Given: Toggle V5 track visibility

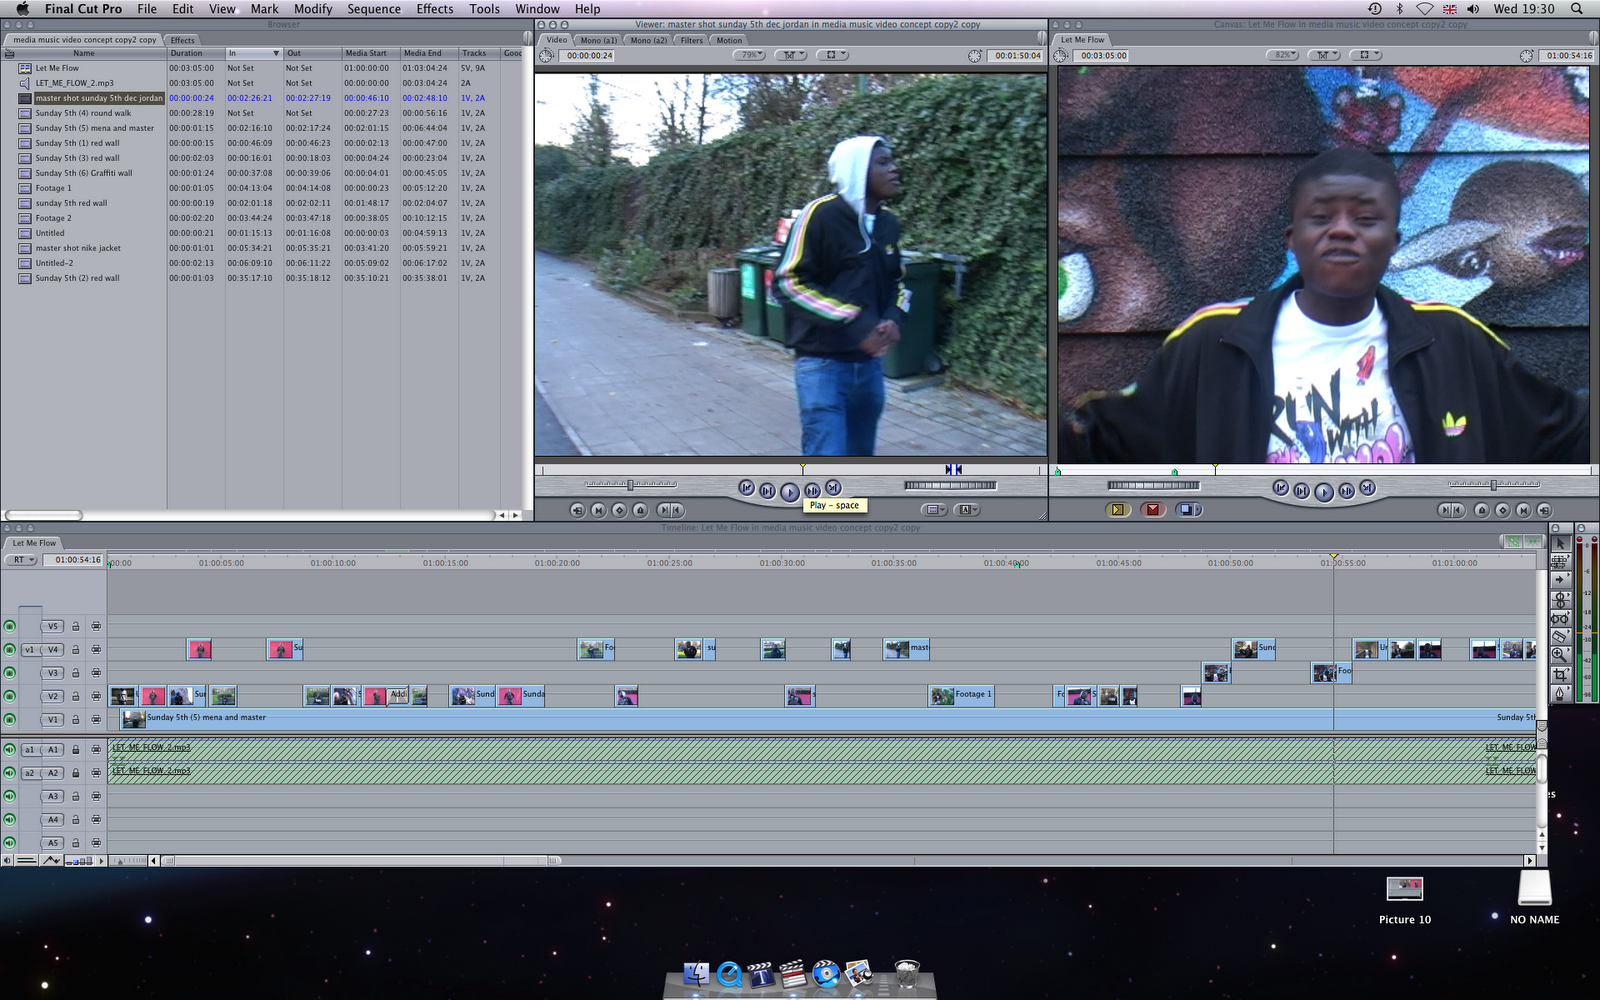Looking at the screenshot, I should click(10, 626).
